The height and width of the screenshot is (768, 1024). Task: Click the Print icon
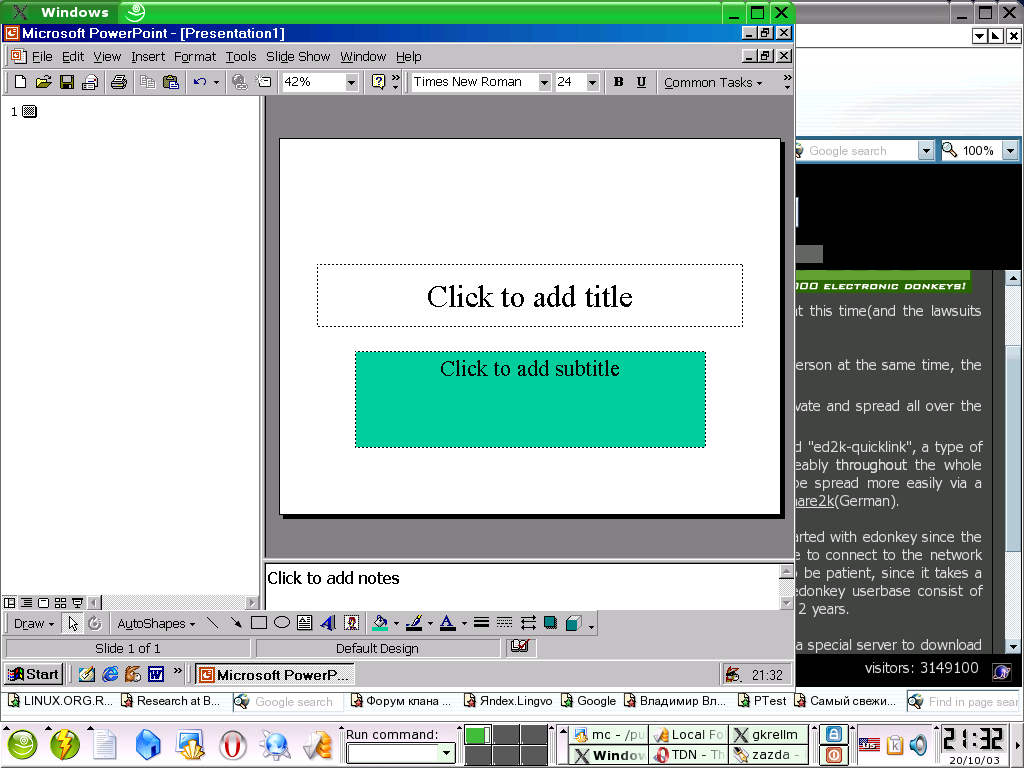pyautogui.click(x=119, y=82)
